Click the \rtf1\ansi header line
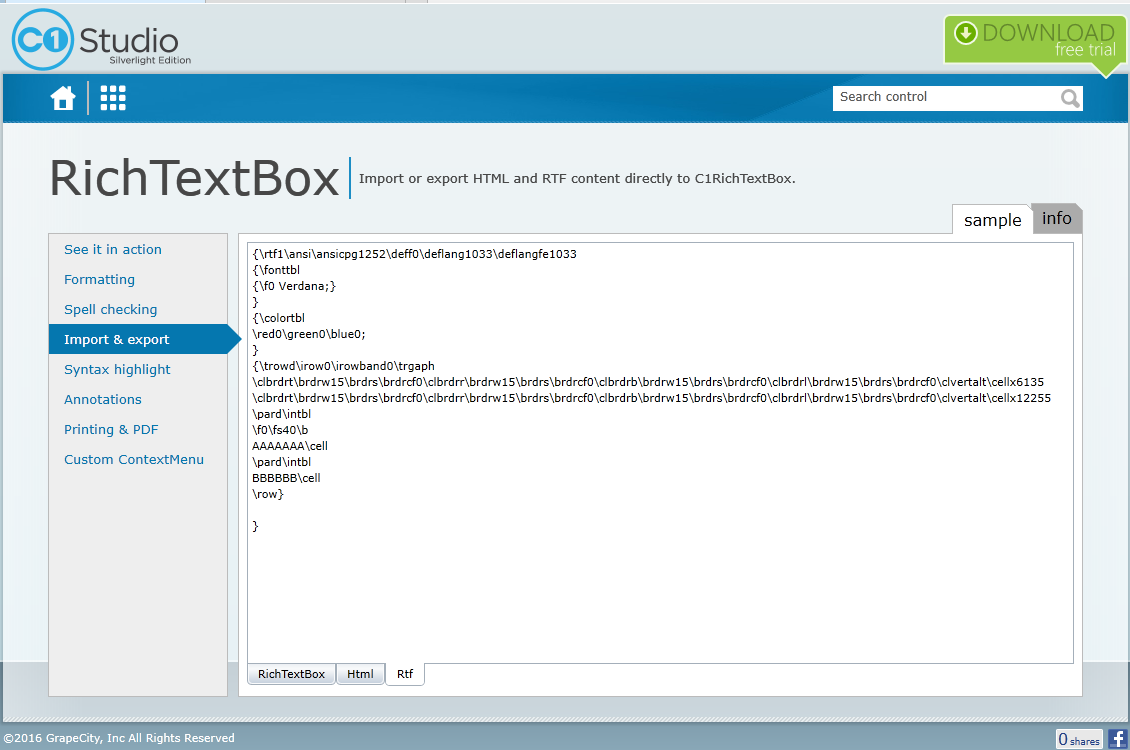 (x=414, y=254)
